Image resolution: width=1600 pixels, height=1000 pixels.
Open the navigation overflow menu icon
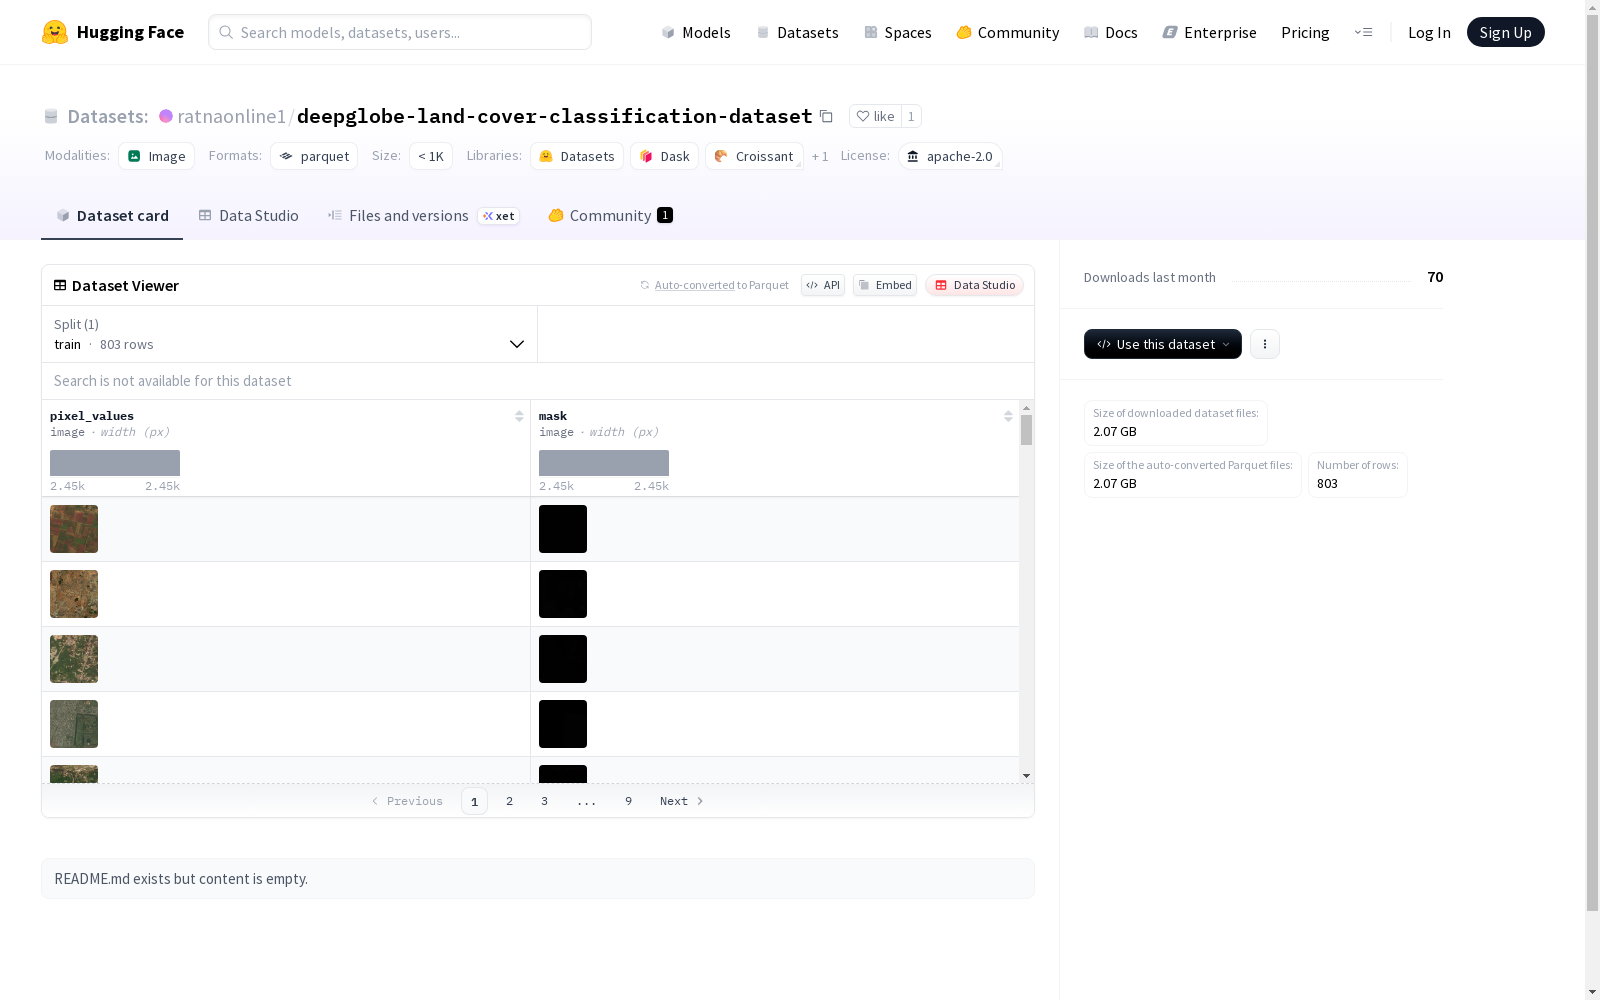(1363, 32)
